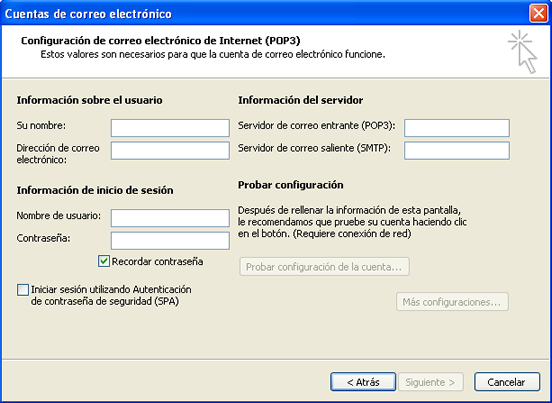Uncheck the Recordar contraseña checkbox

coord(104,262)
